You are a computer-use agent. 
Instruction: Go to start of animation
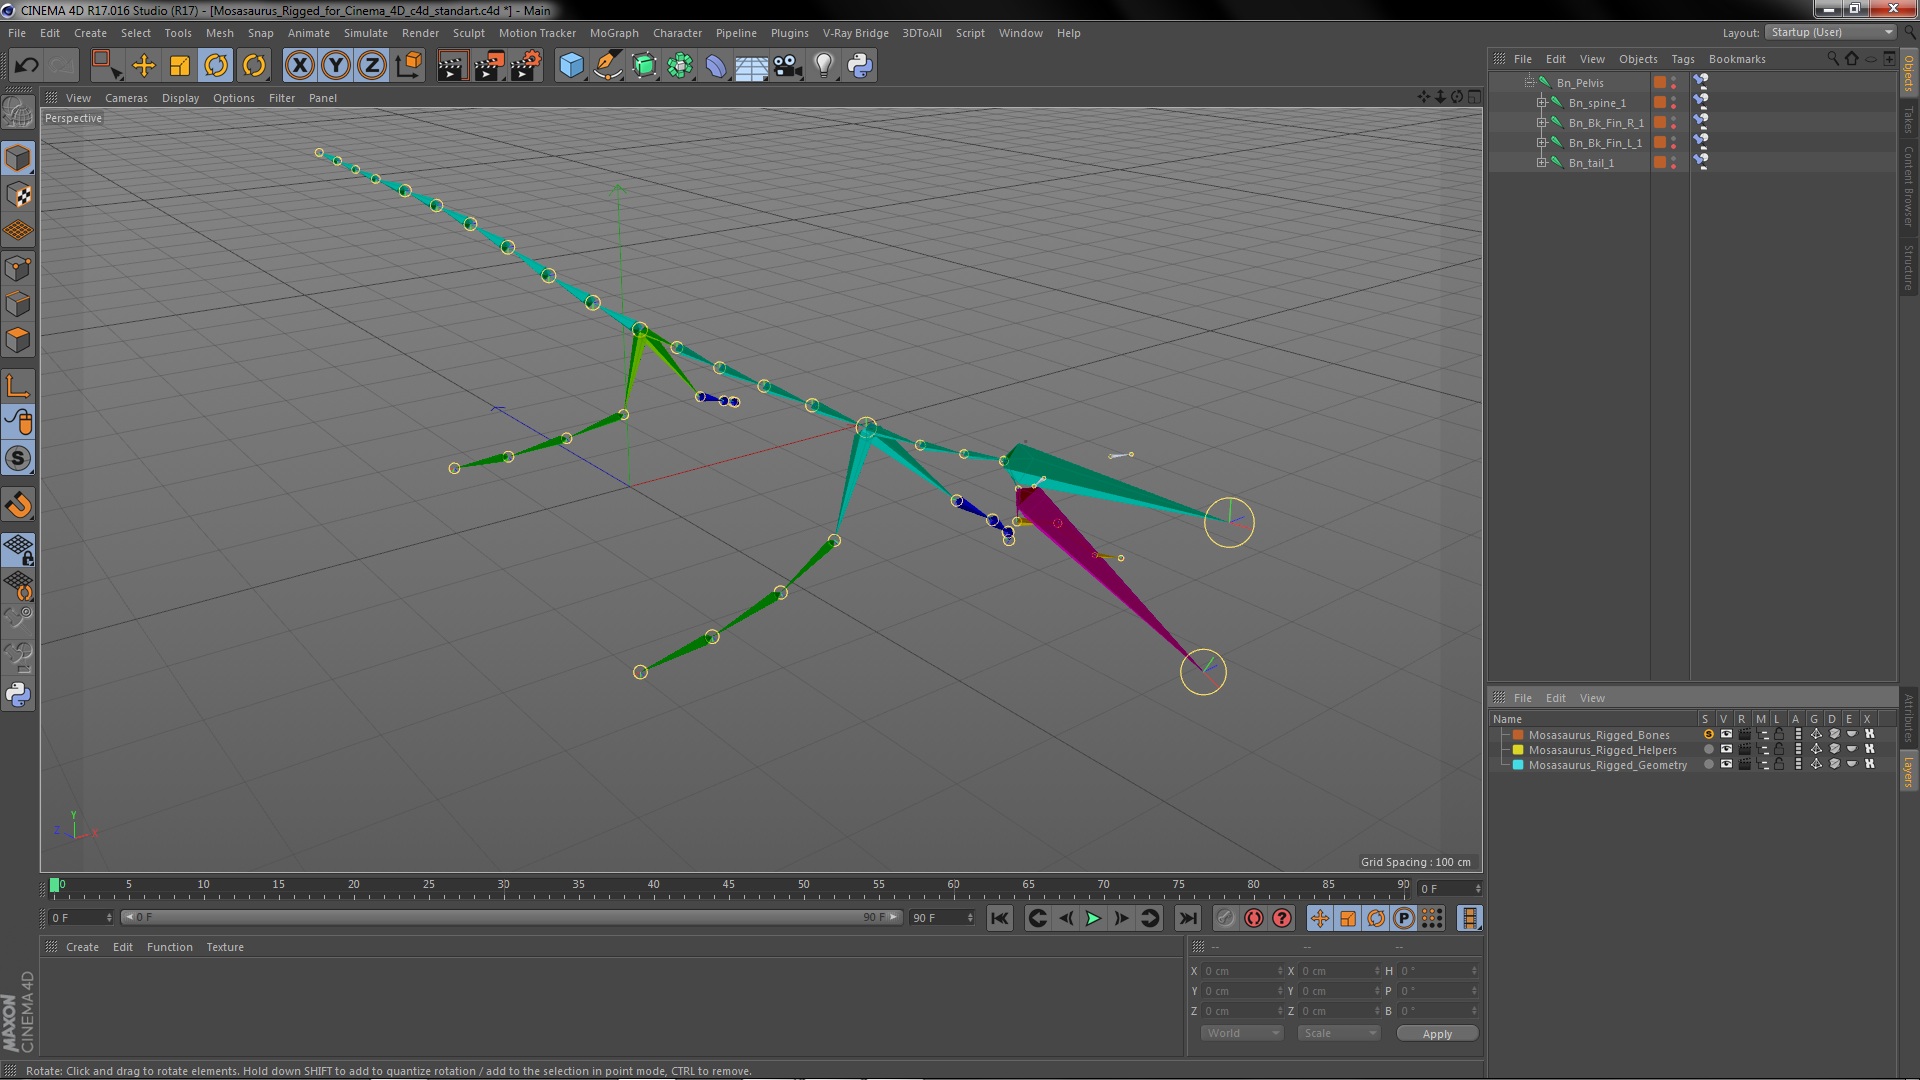tap(999, 918)
